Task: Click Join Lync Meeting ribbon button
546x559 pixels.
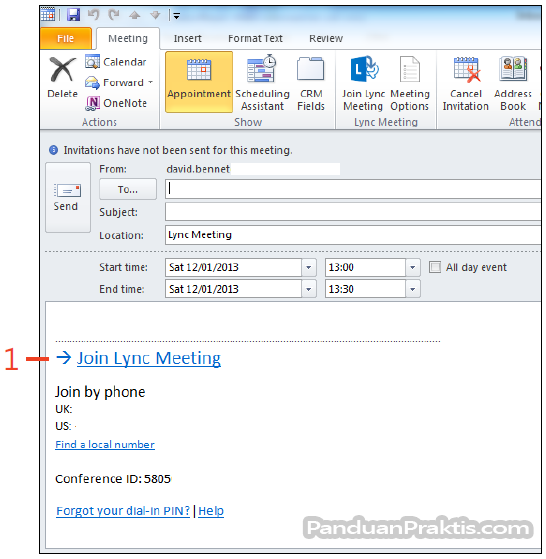Action: click(363, 83)
